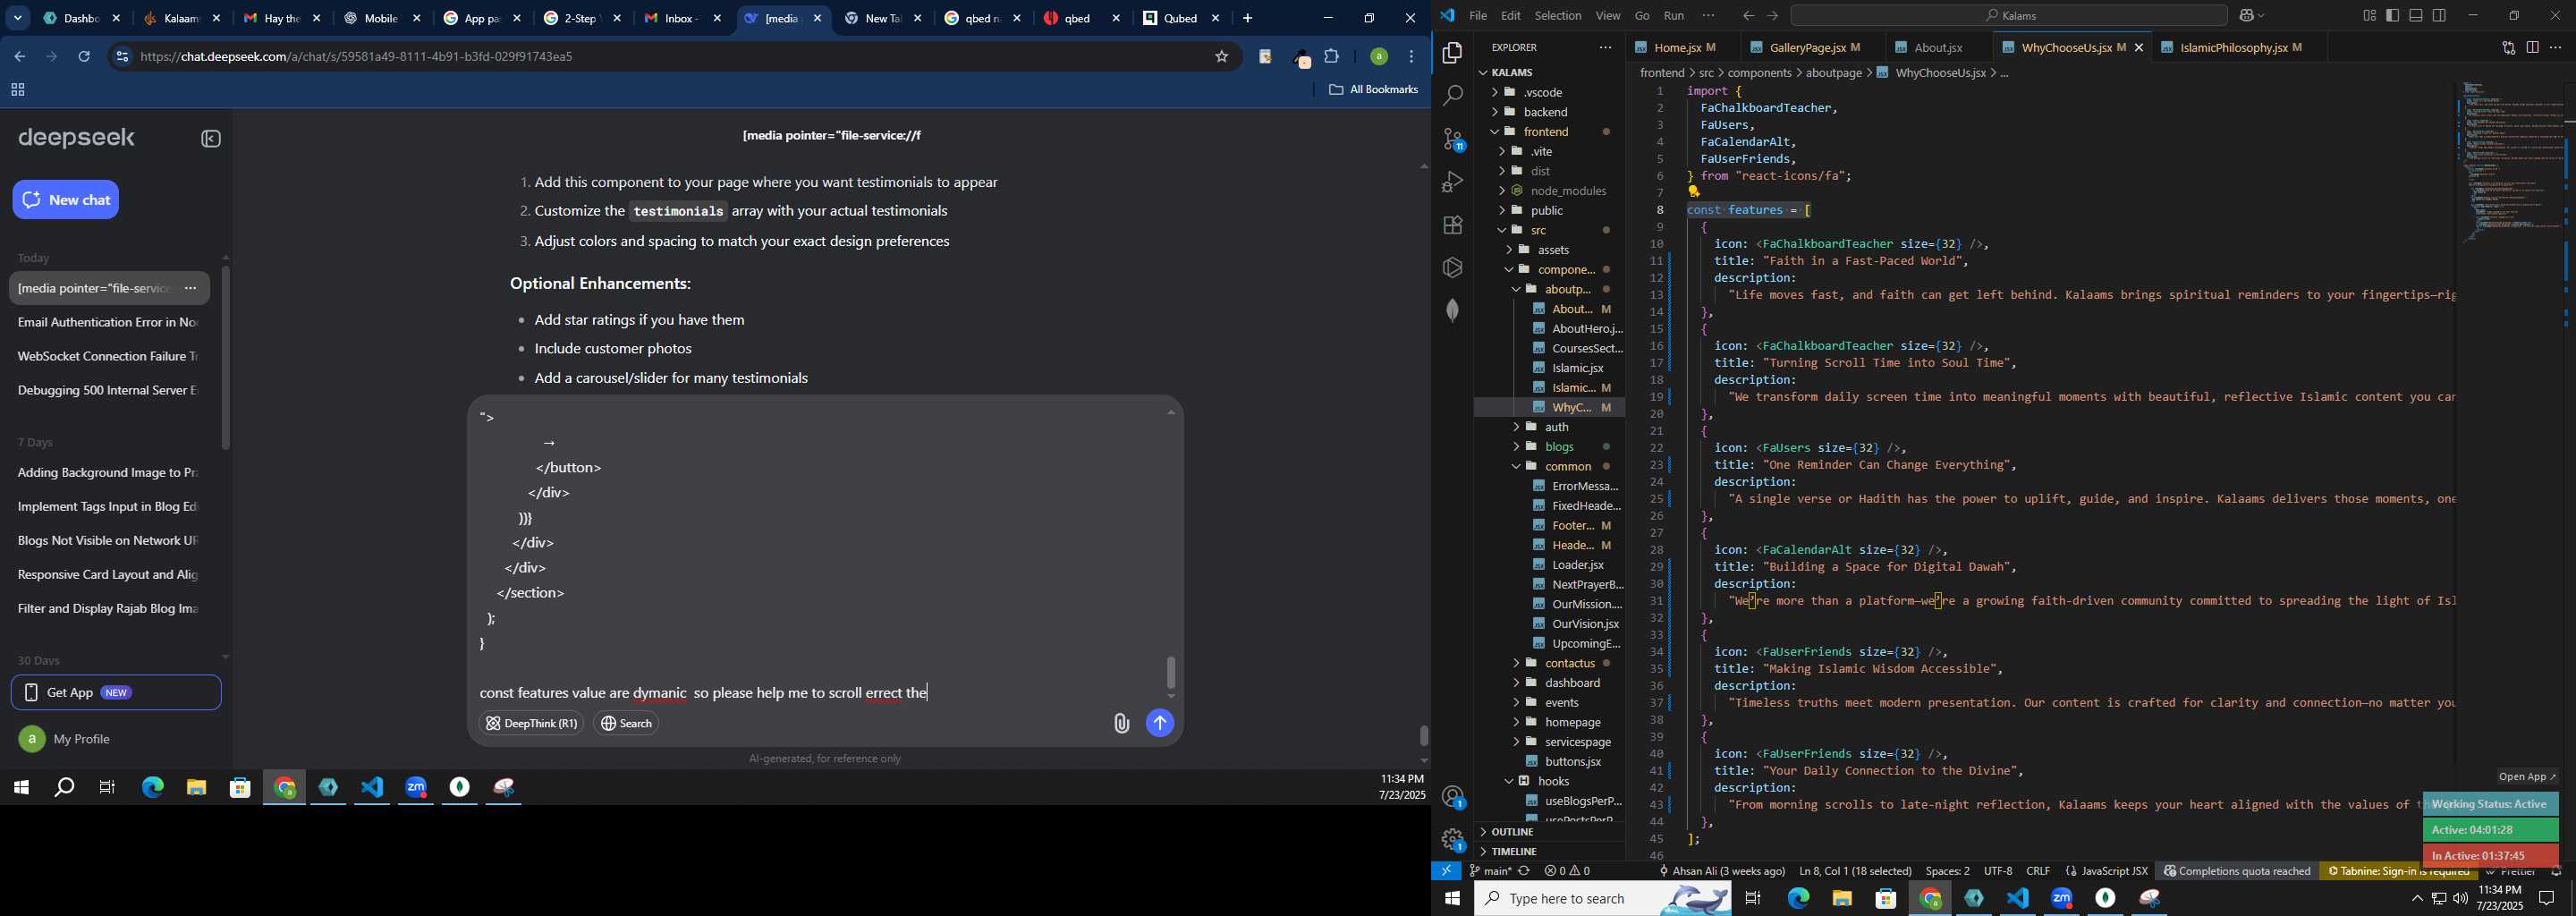Click the Windows Type here to search box
This screenshot has height=916, width=2576.
[x=1604, y=899]
